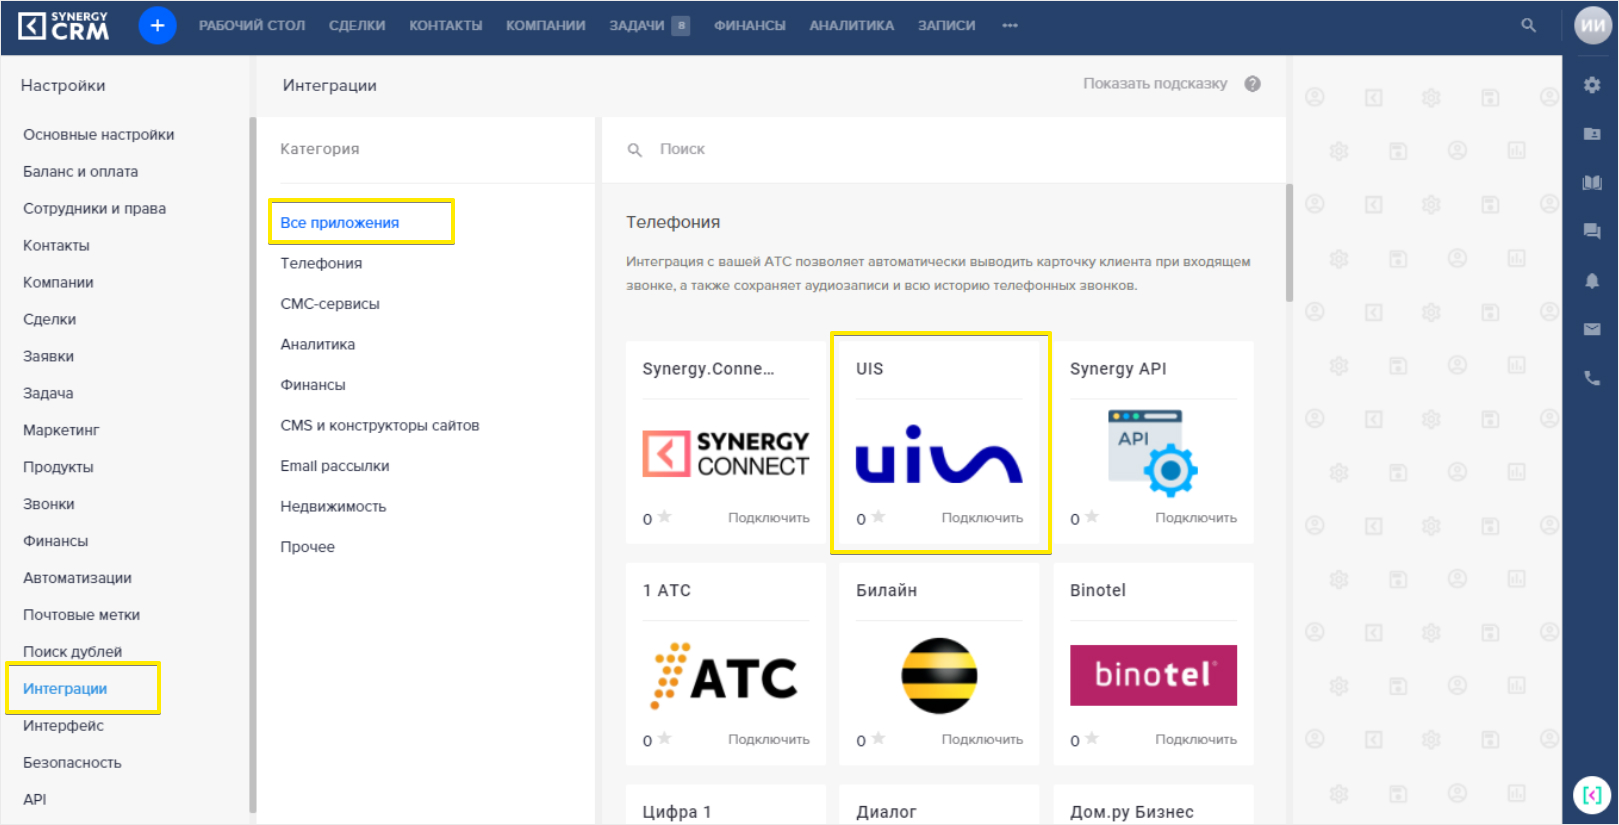
Task: Select Прочее category
Action: point(308,547)
